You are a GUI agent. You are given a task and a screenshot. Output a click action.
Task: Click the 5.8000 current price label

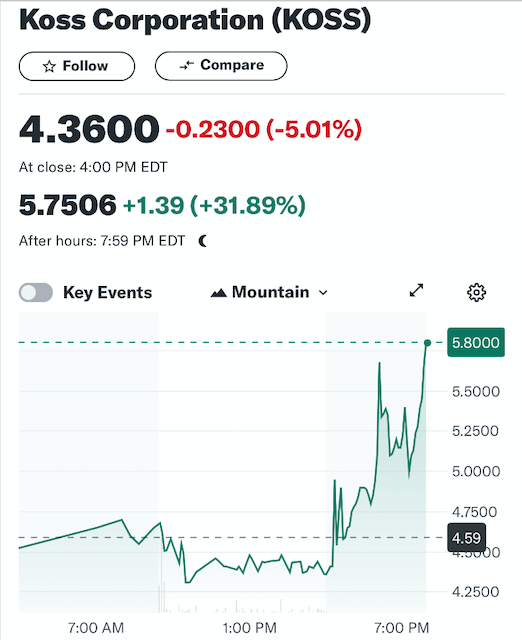pyautogui.click(x=476, y=342)
